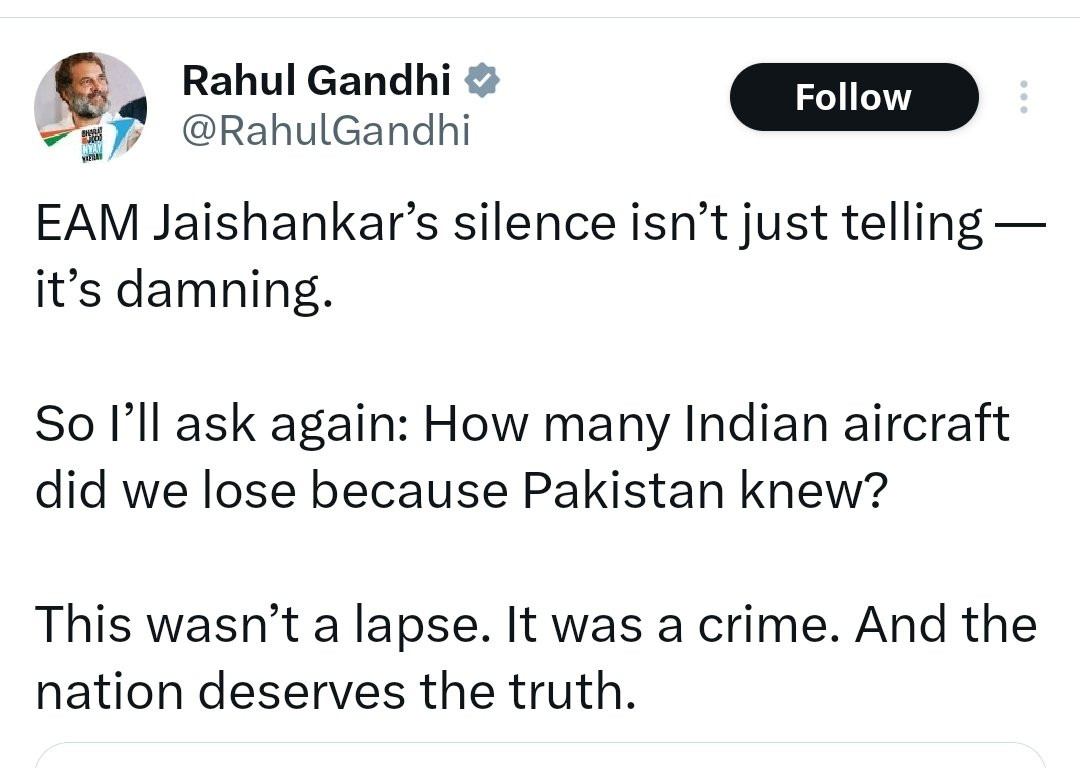Open the @RahulGandhi handle link
The image size is (1080, 768).
[x=326, y=130]
